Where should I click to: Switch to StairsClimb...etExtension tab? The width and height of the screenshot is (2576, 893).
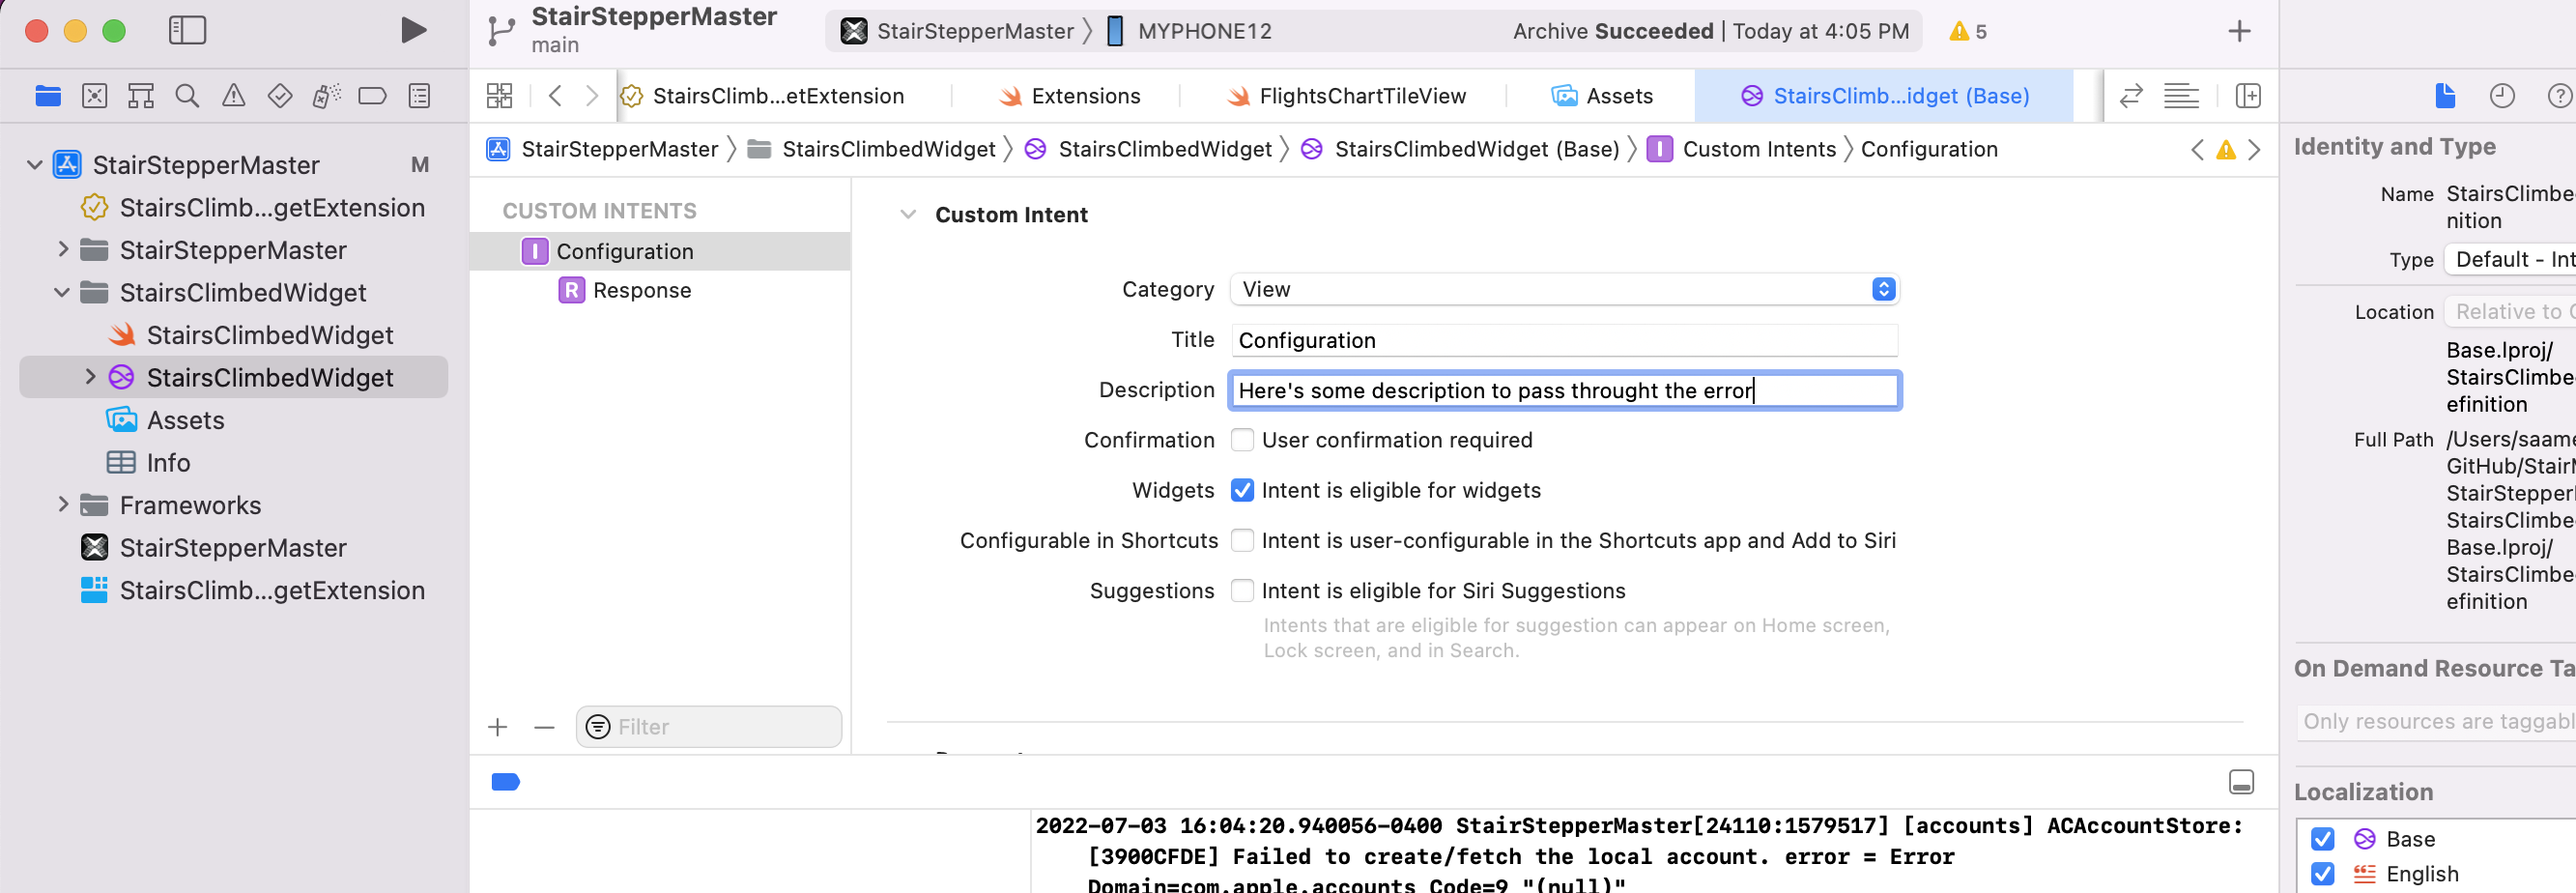click(778, 96)
